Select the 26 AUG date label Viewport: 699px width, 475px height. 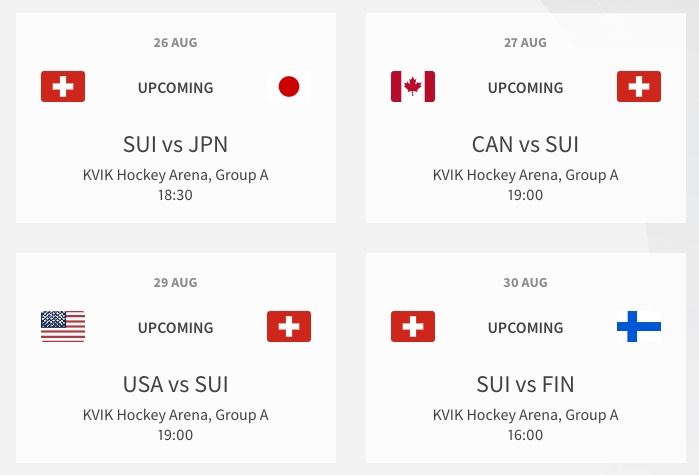[x=176, y=43]
